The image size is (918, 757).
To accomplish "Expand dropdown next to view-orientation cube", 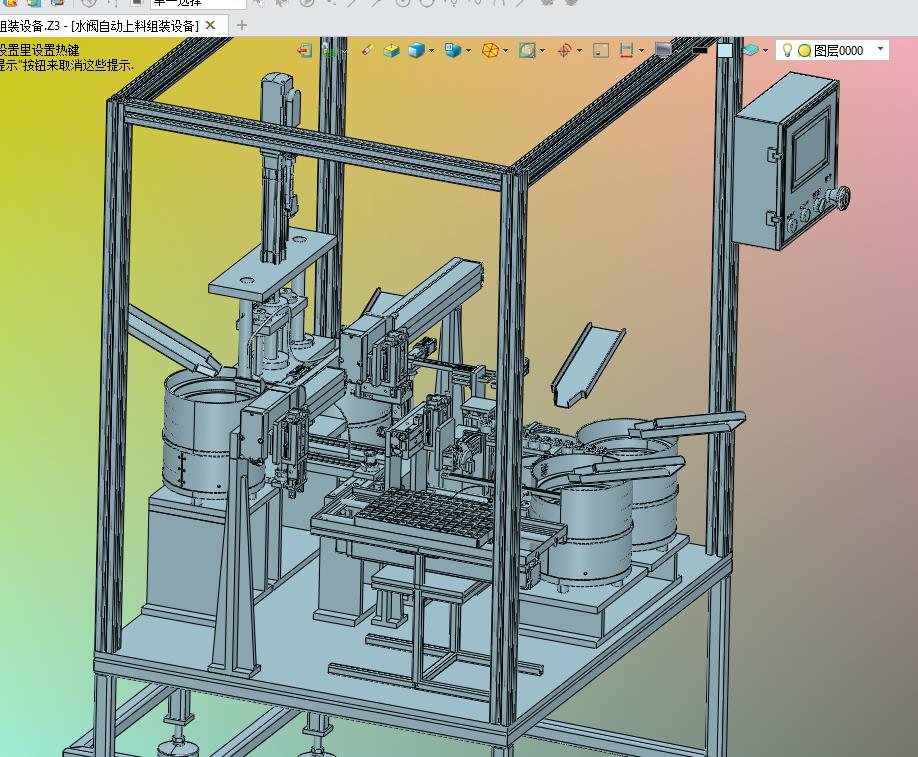I will (x=468, y=51).
